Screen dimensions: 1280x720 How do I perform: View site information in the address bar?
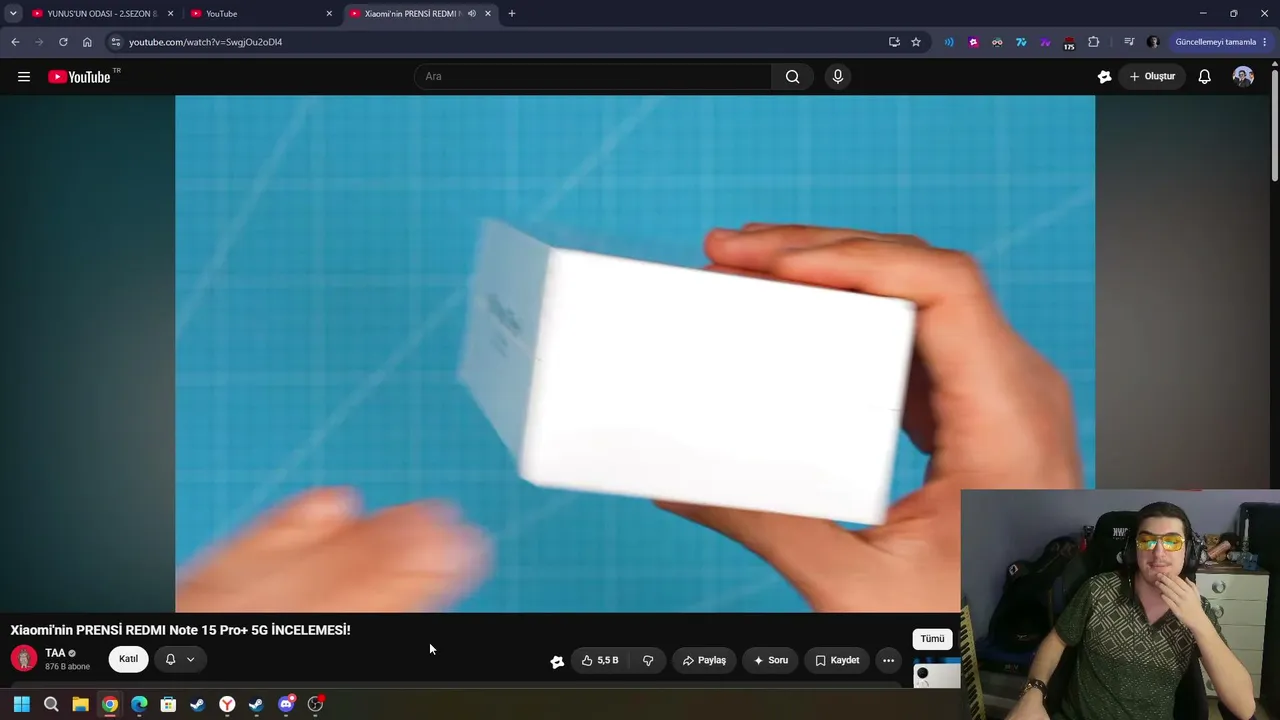coord(116,42)
